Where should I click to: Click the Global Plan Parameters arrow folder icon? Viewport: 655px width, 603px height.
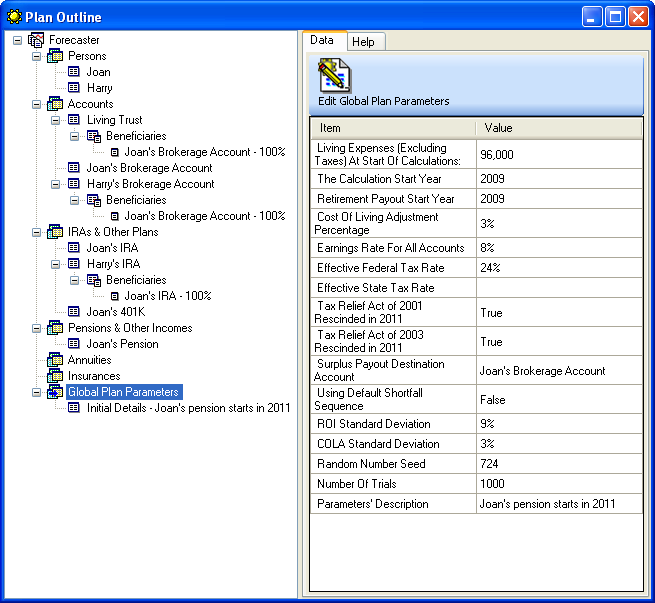(55, 392)
